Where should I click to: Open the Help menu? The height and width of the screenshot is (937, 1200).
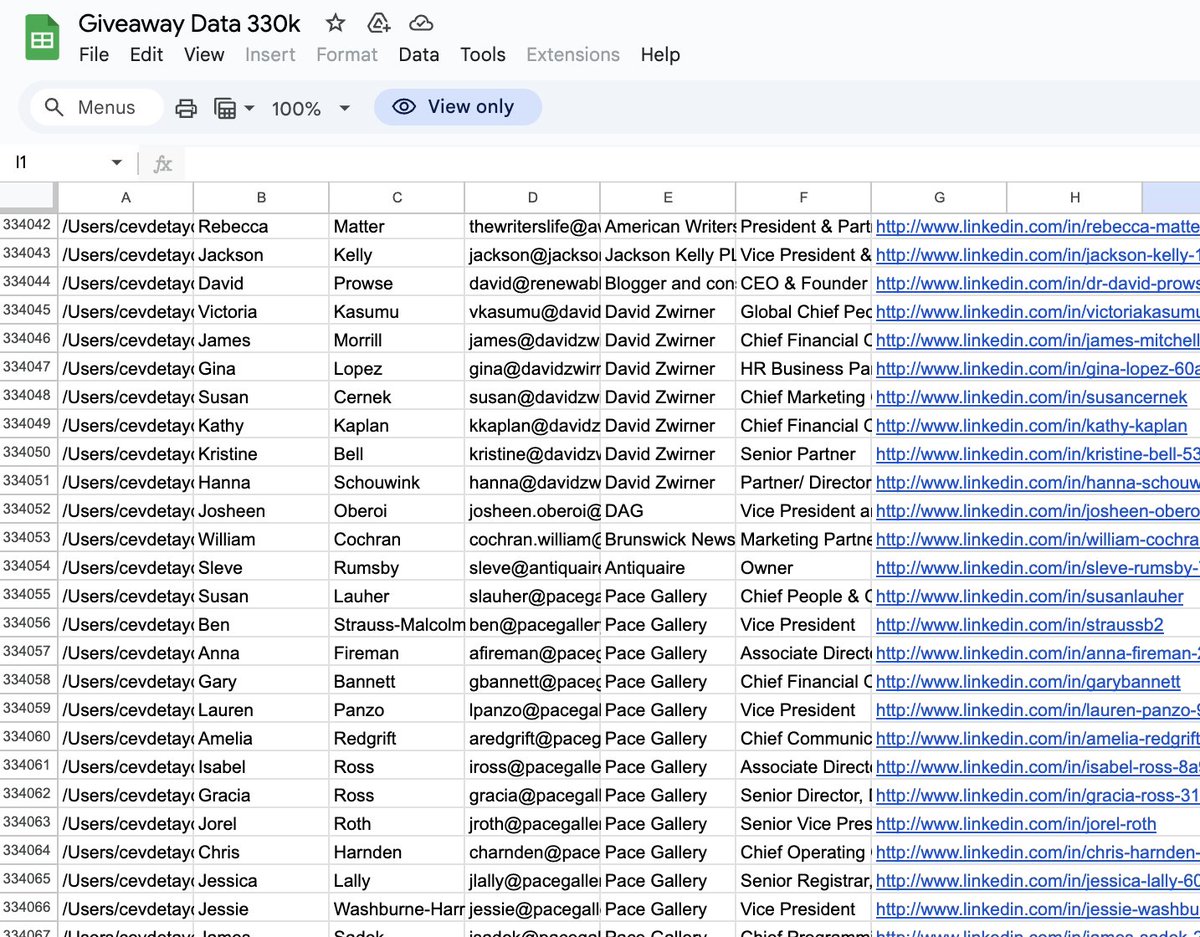(660, 54)
